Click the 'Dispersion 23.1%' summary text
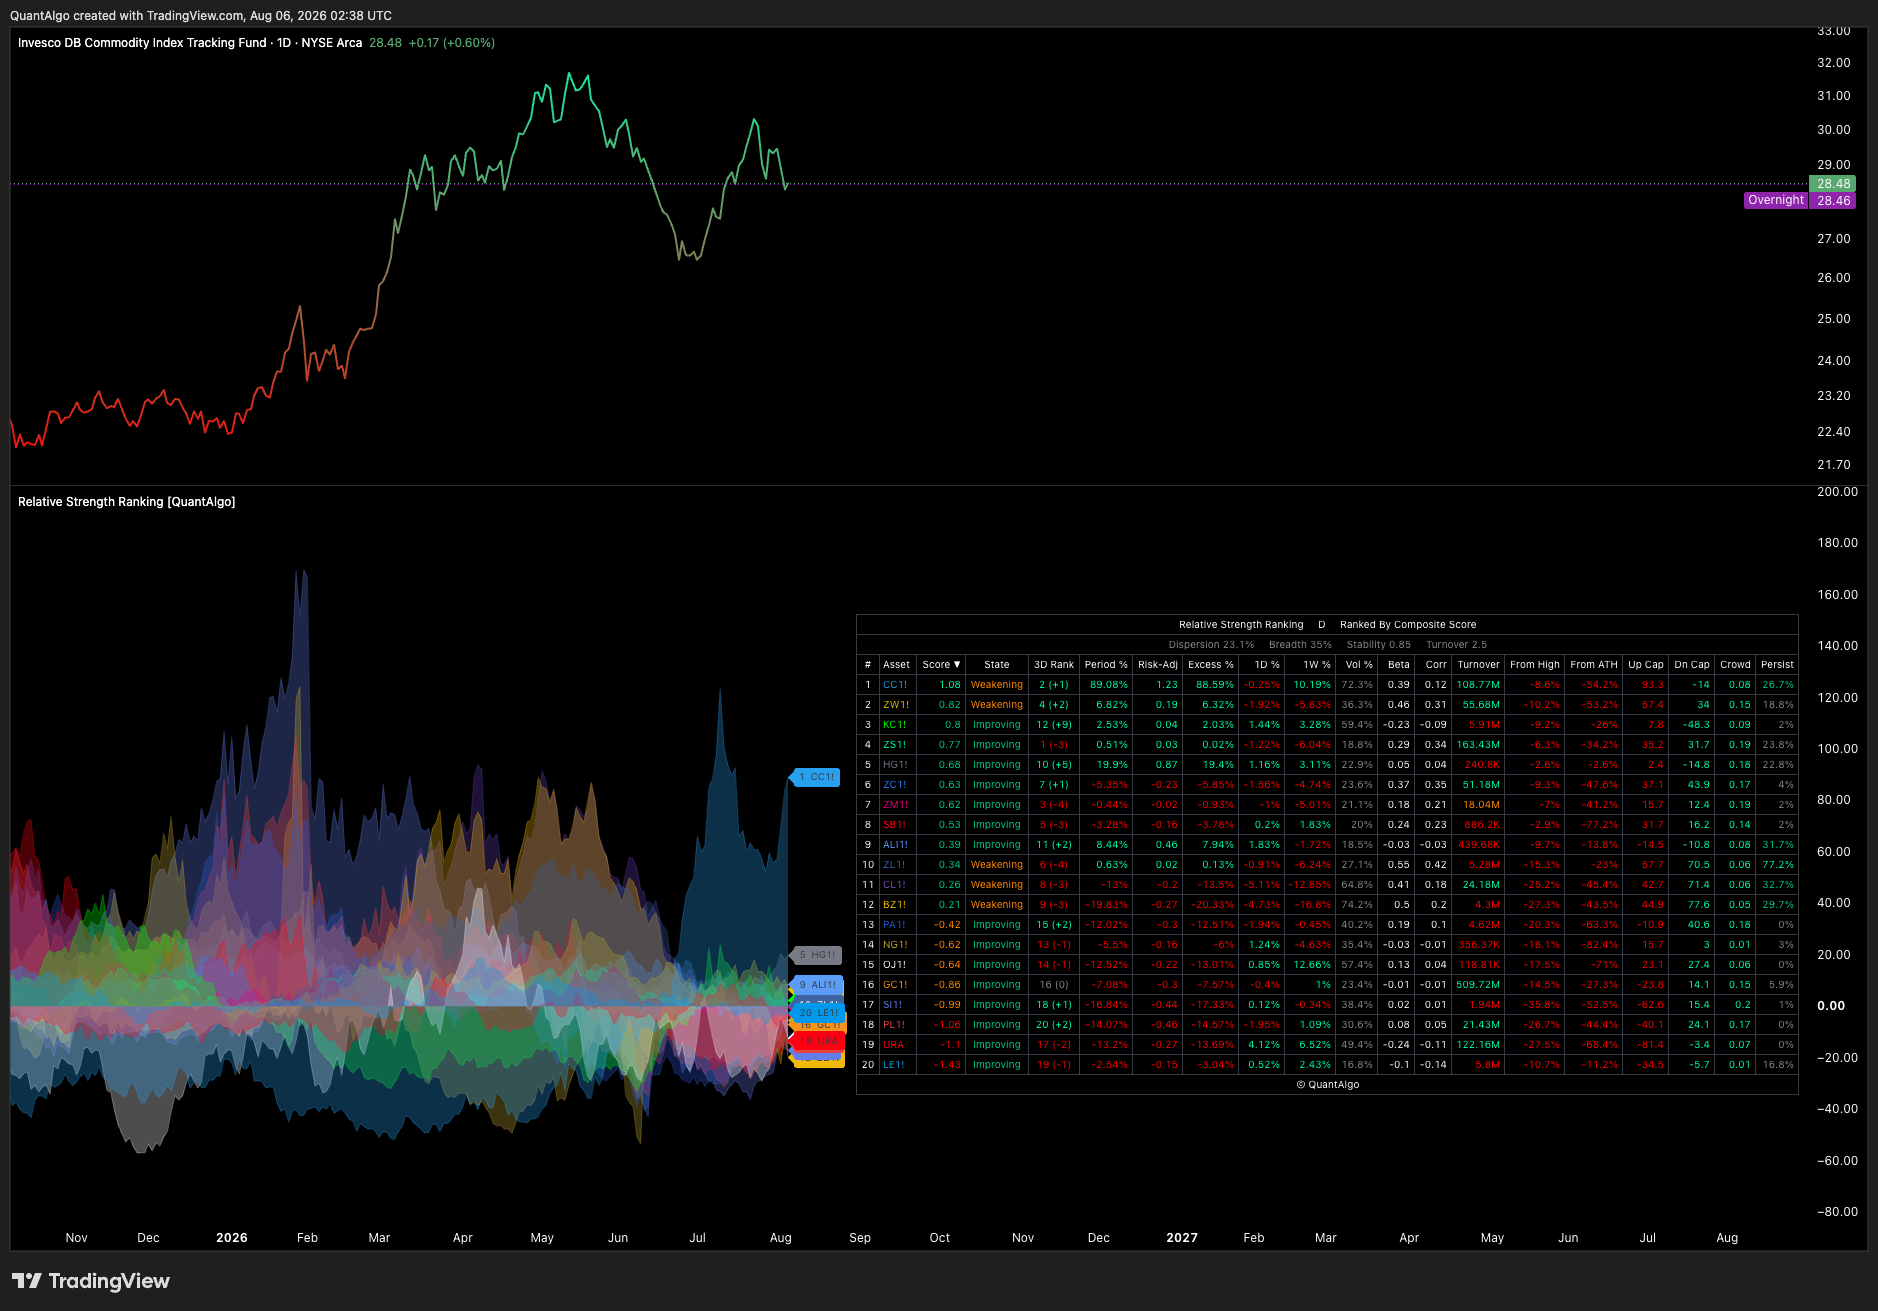The image size is (1878, 1311). pos(1211,645)
